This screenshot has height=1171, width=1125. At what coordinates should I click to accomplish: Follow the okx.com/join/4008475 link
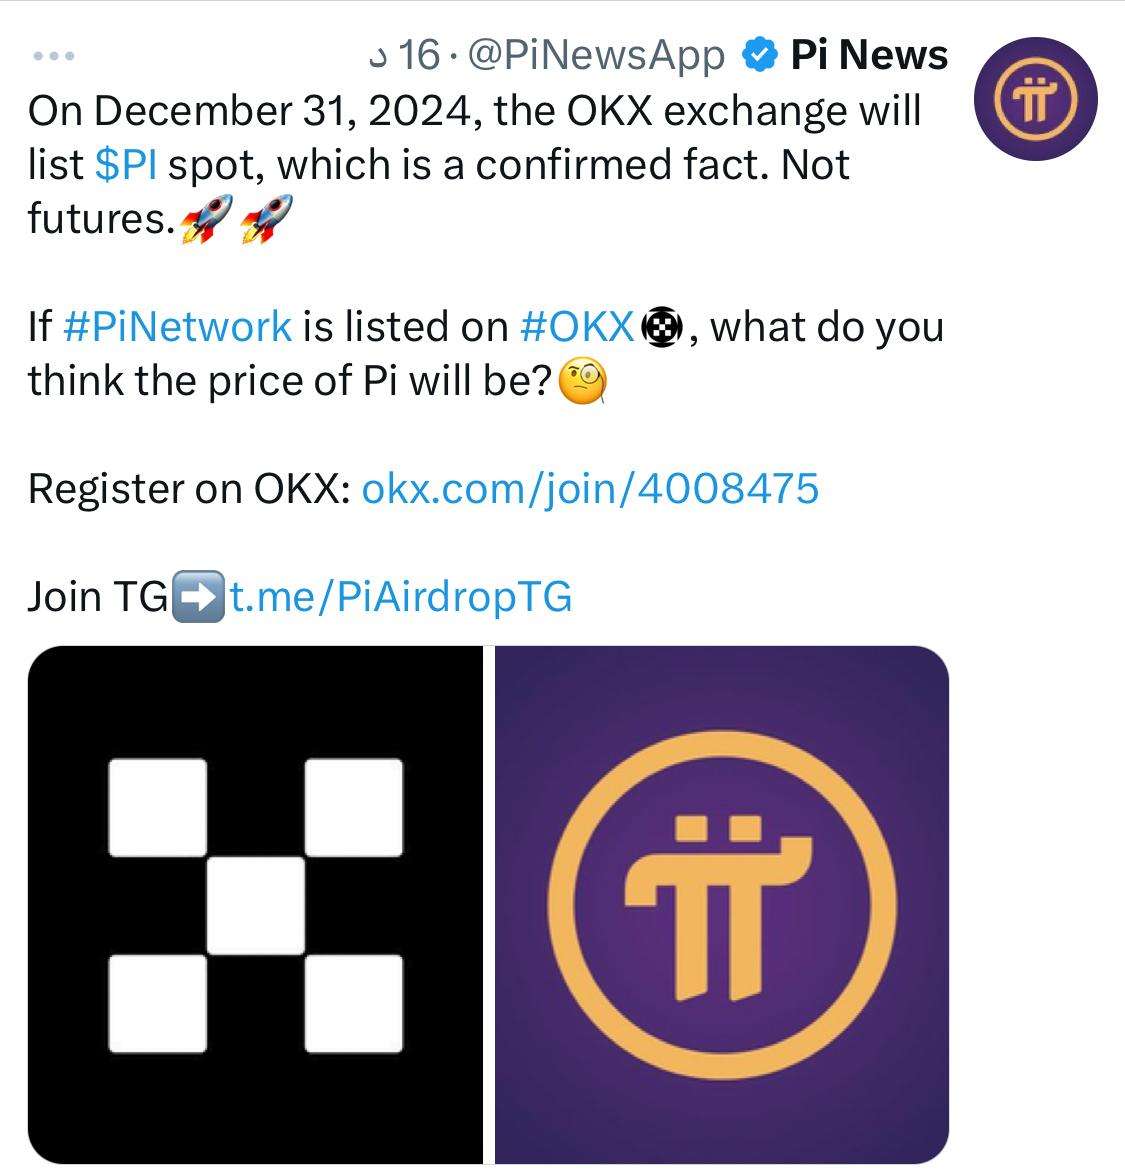pyautogui.click(x=589, y=489)
